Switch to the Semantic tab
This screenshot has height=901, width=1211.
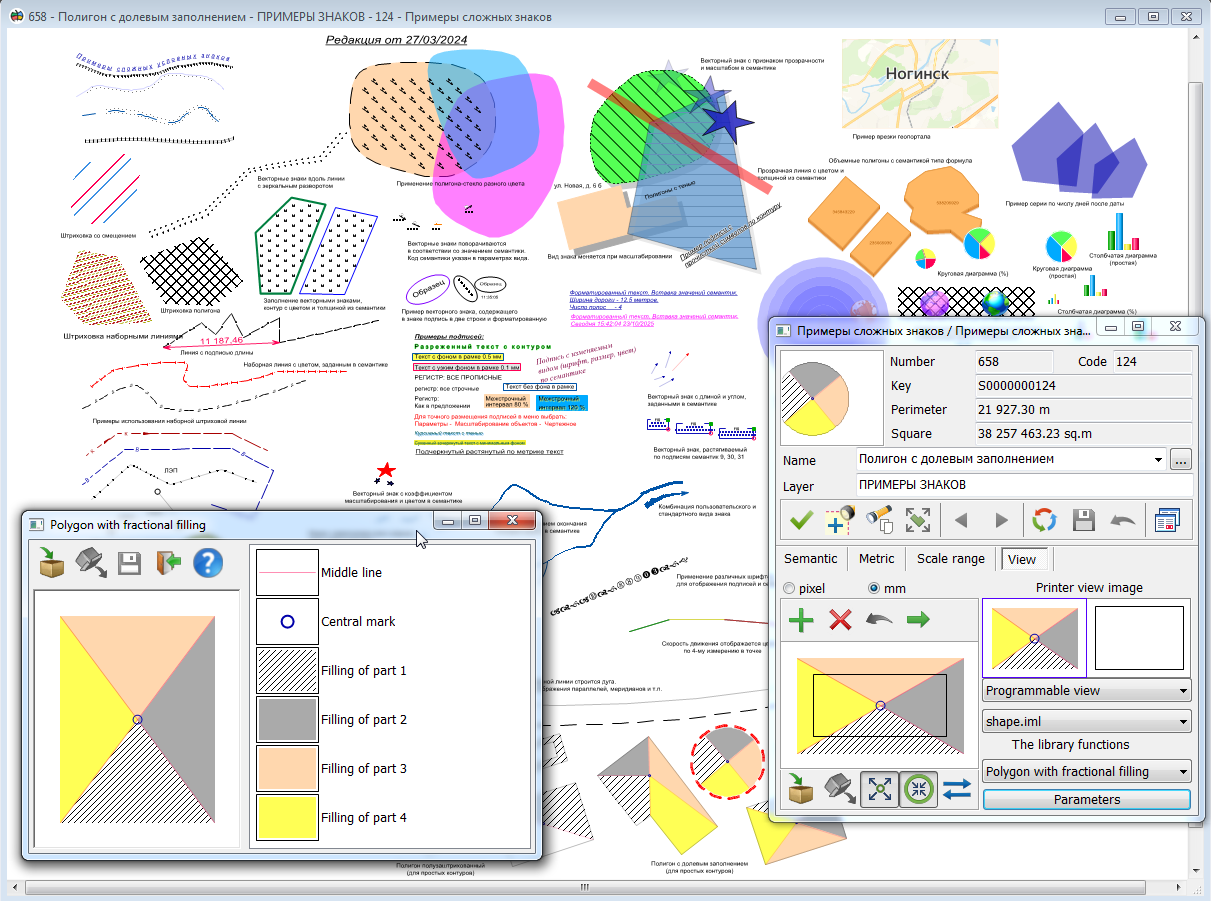click(x=811, y=559)
